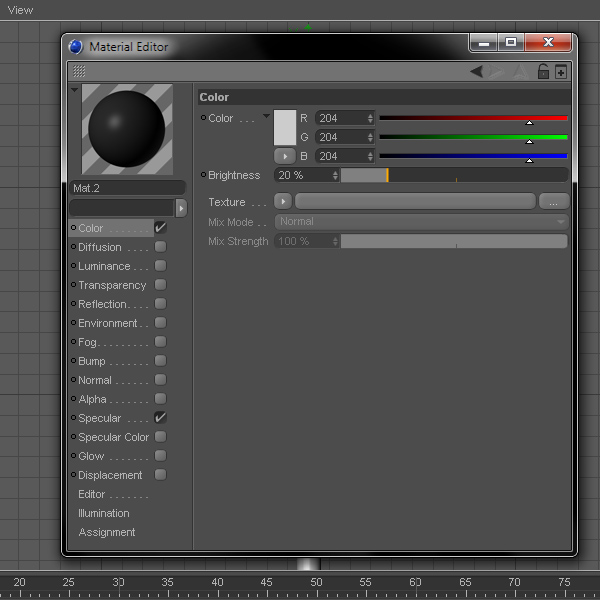Click the material preview sphere thumbnail

point(127,129)
